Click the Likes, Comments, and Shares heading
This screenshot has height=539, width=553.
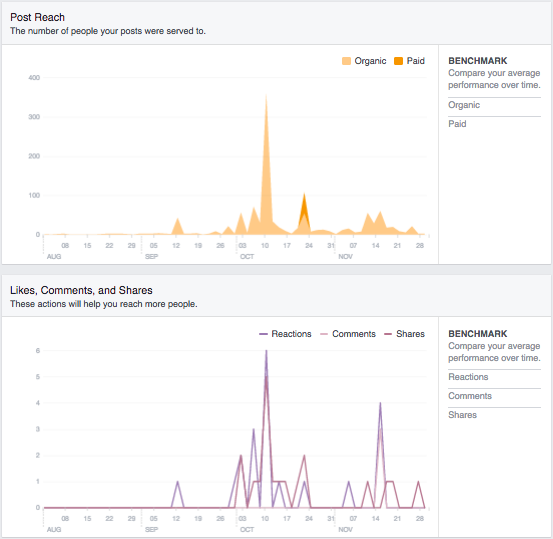(x=81, y=290)
